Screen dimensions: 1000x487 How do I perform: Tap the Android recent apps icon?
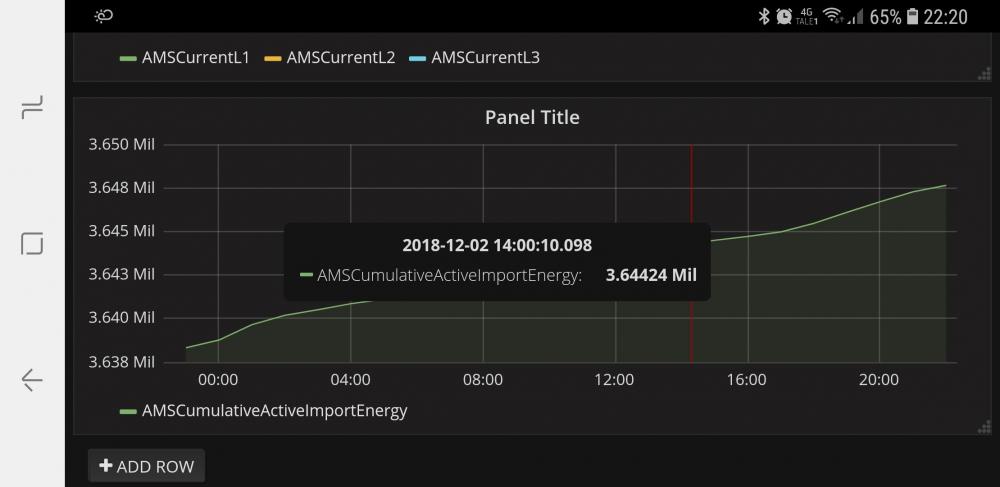[x=32, y=108]
